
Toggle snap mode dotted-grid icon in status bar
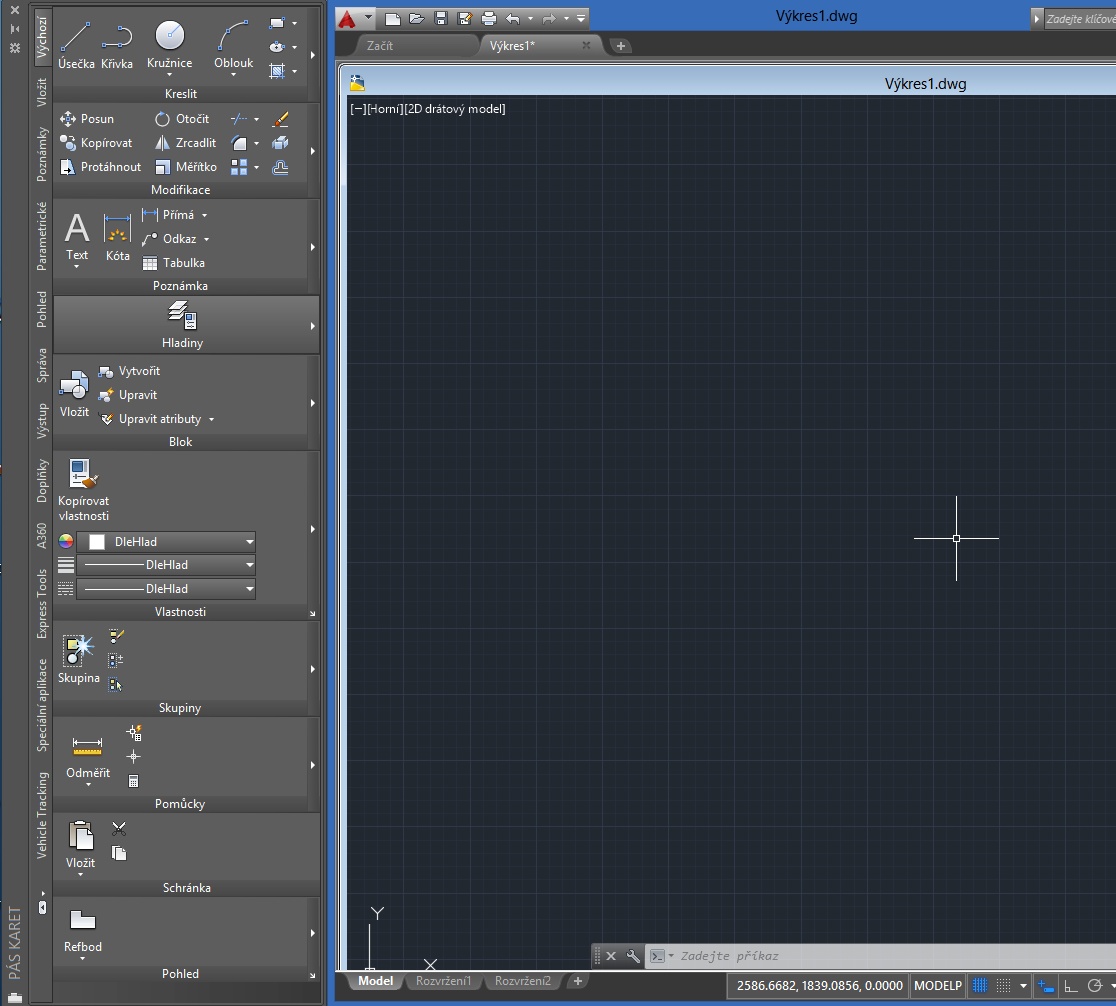pos(1004,986)
